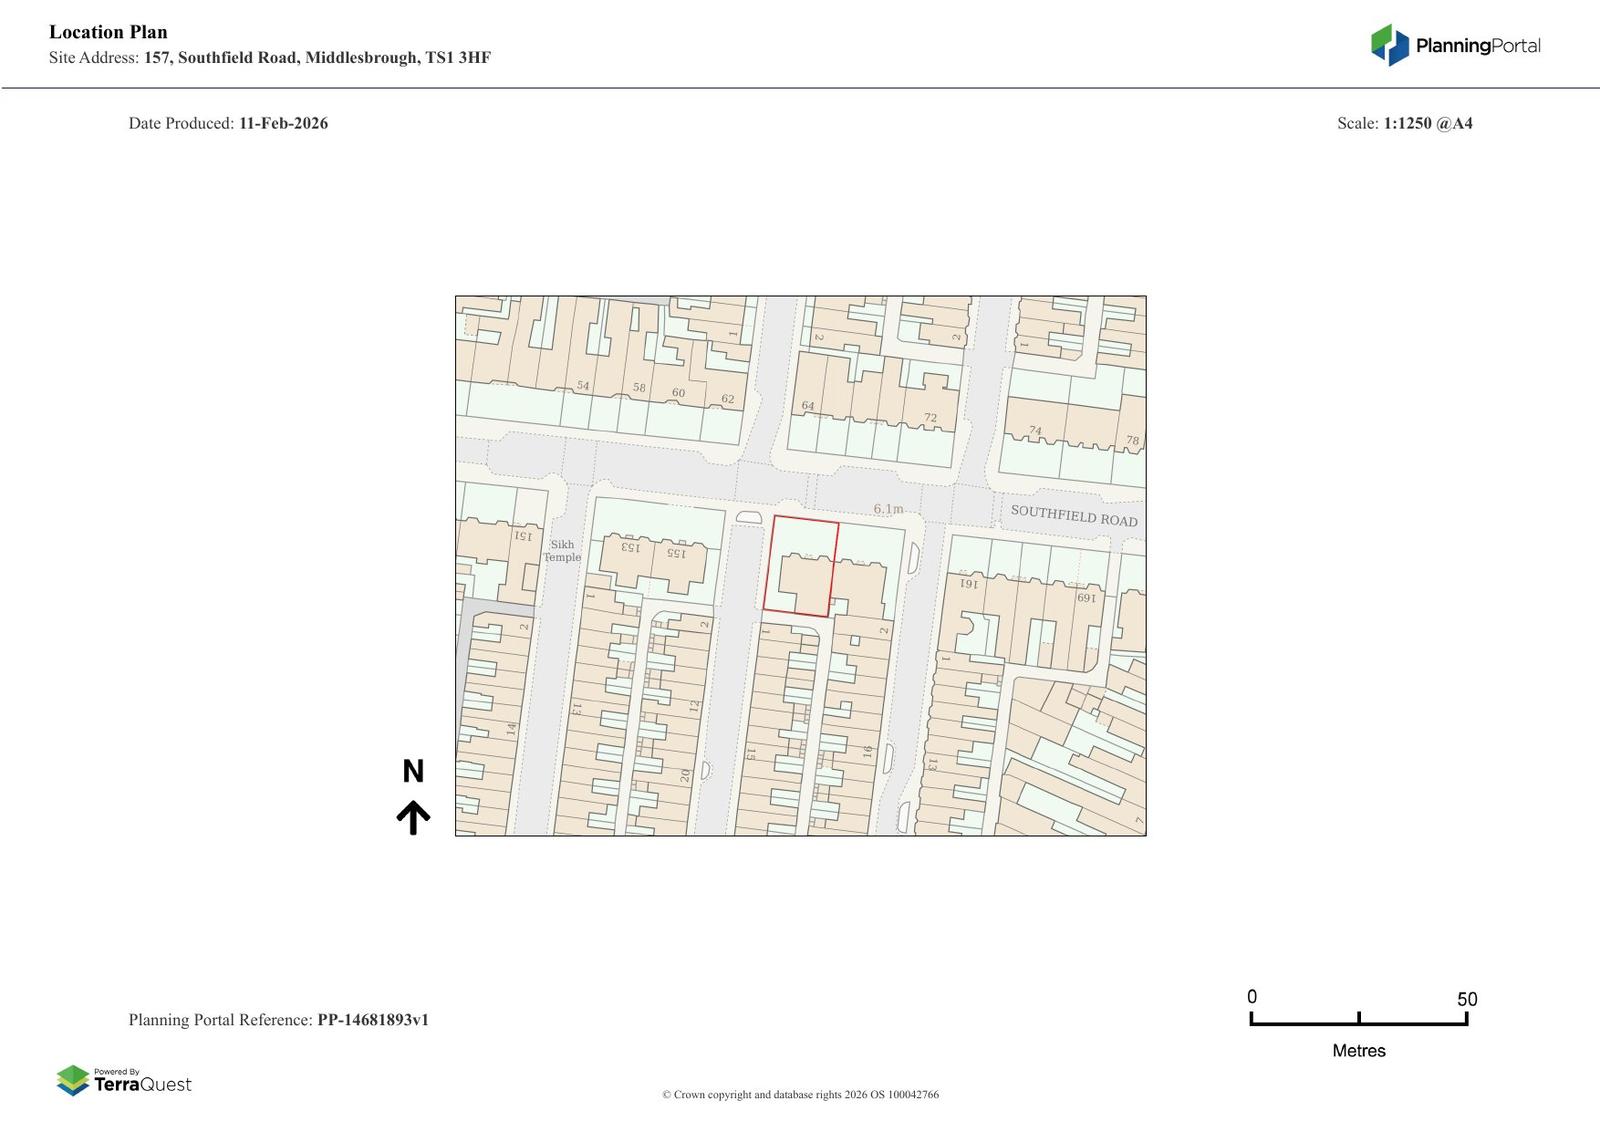Click the Sikh Temple map label
The width and height of the screenshot is (1600, 1132).
click(x=562, y=551)
